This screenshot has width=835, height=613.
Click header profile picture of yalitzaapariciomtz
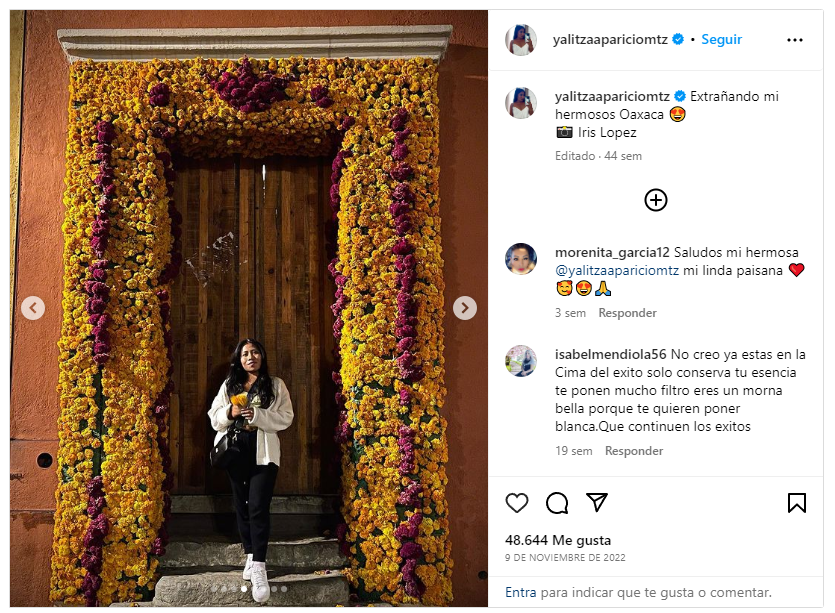tap(521, 40)
